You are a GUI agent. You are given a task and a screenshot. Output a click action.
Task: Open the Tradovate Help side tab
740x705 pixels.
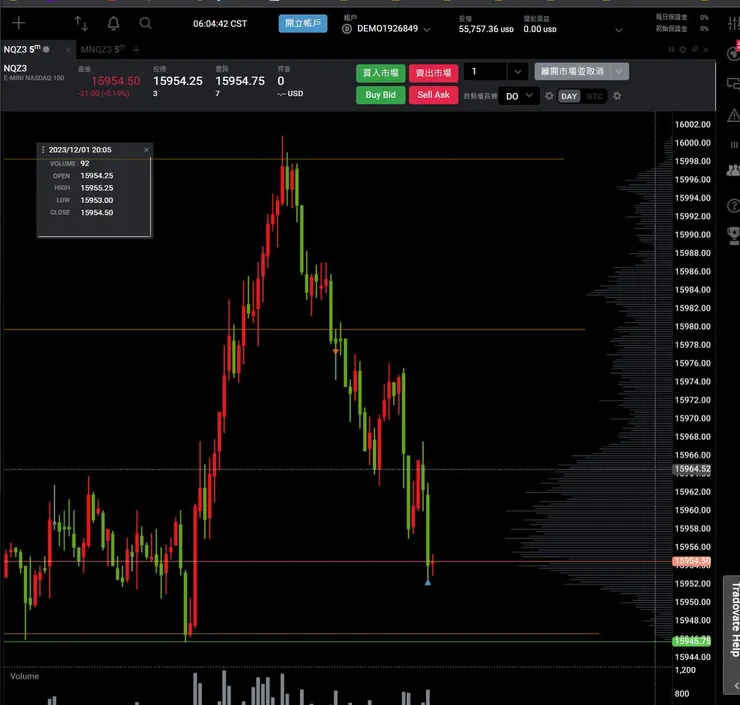pyautogui.click(x=733, y=620)
